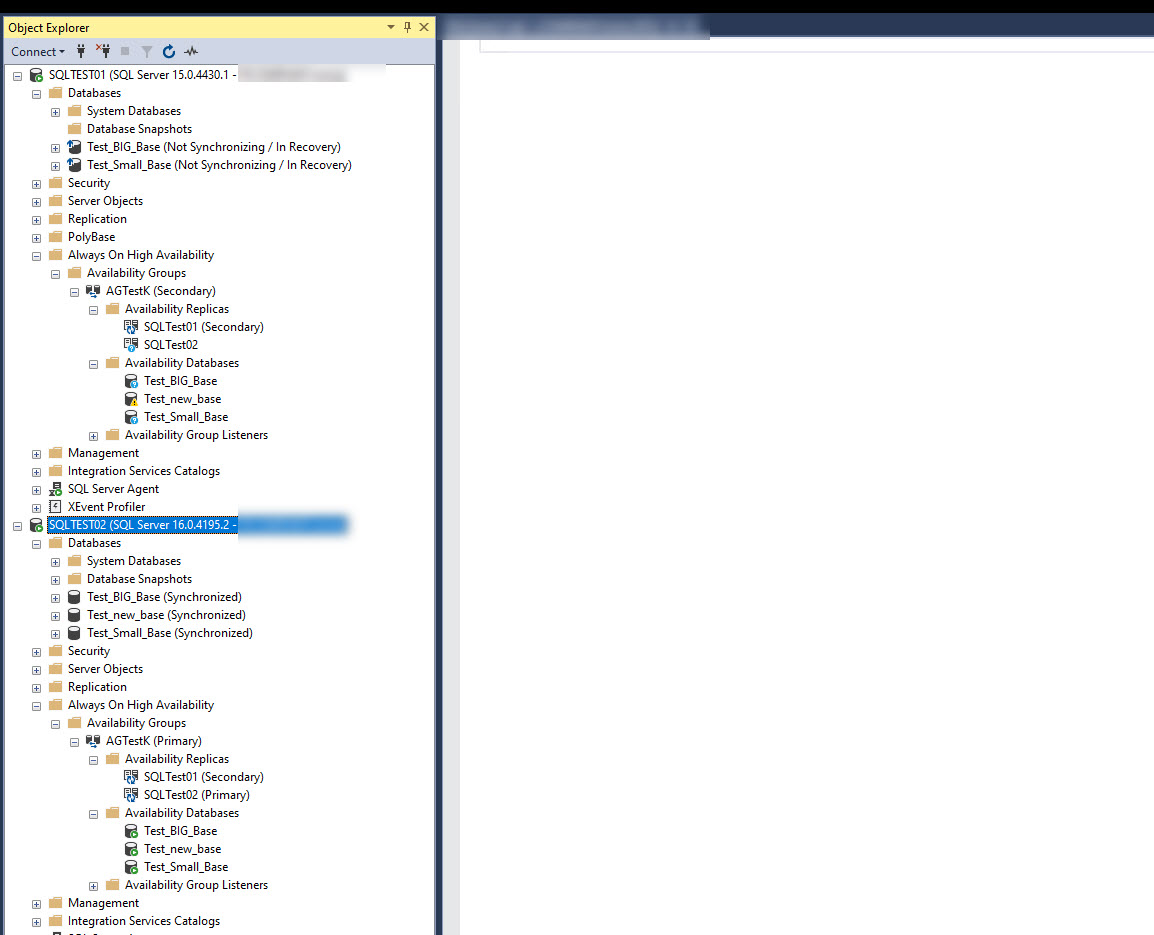Select Test_BIG_Base (Not Synchronizing / In Recovery)
1154x935 pixels.
coord(213,147)
